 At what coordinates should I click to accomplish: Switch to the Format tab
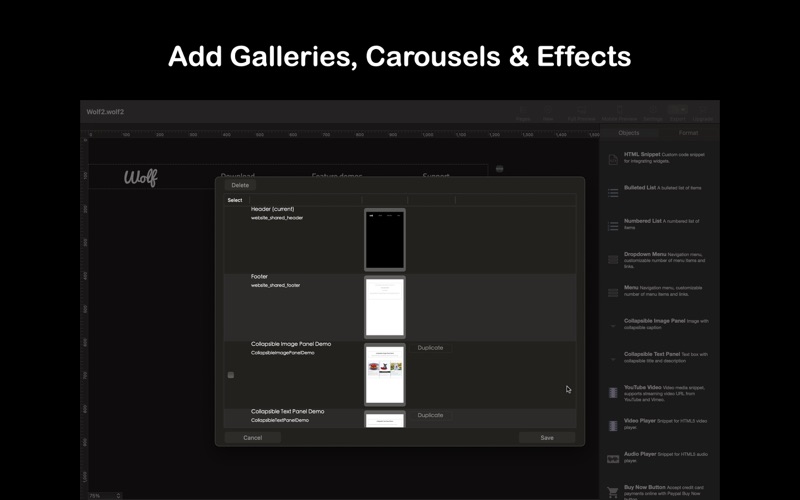click(x=688, y=133)
